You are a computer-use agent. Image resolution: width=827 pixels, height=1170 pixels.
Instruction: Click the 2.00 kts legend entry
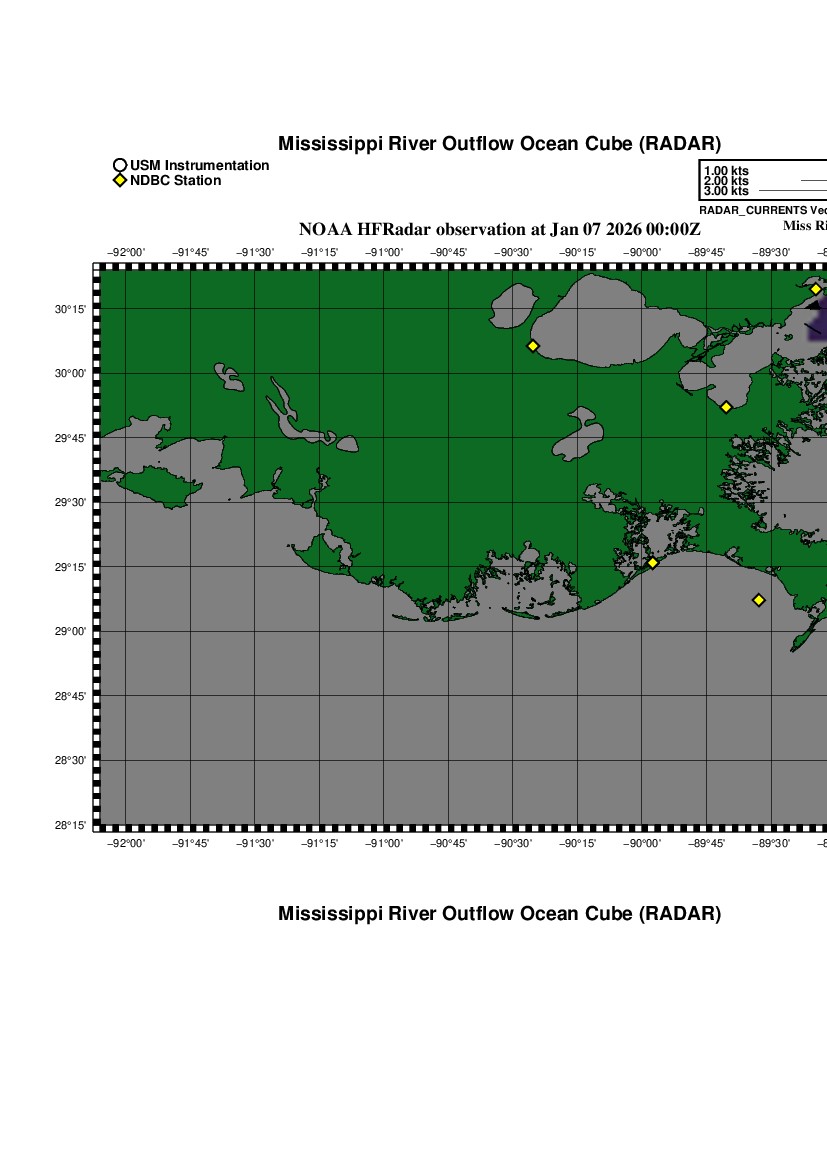[726, 181]
